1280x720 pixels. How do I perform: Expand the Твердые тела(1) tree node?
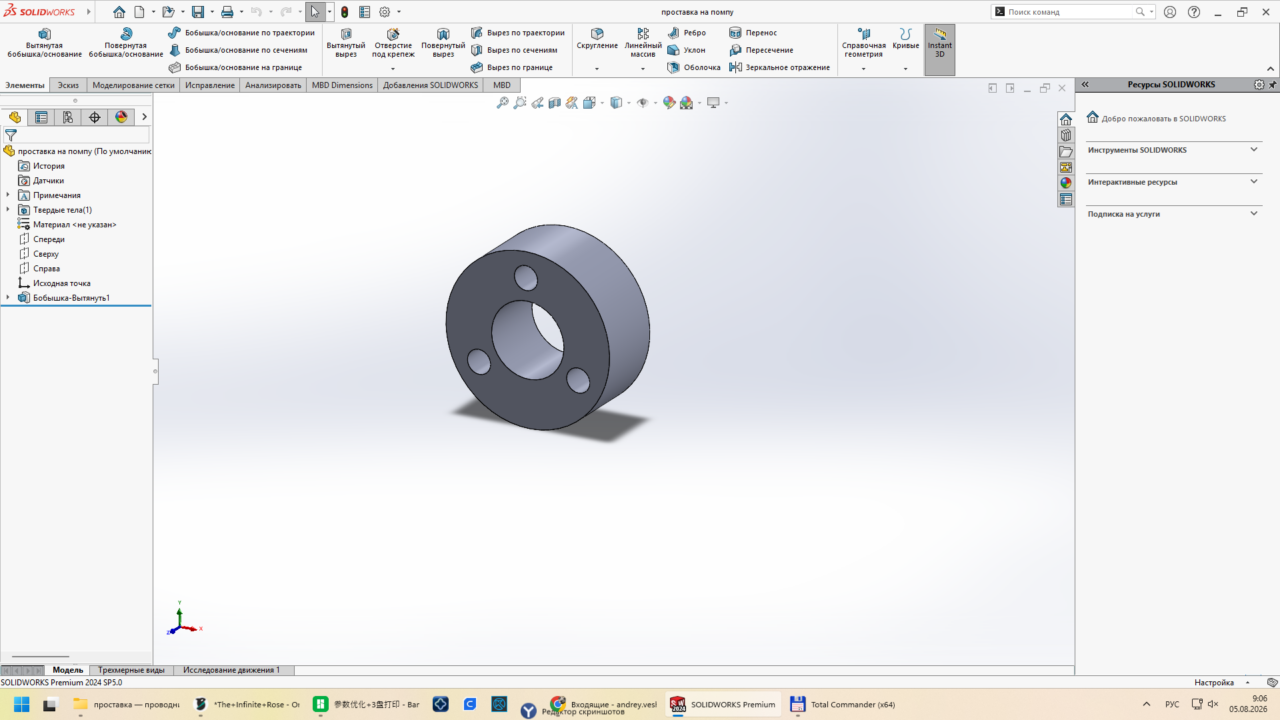tap(8, 210)
